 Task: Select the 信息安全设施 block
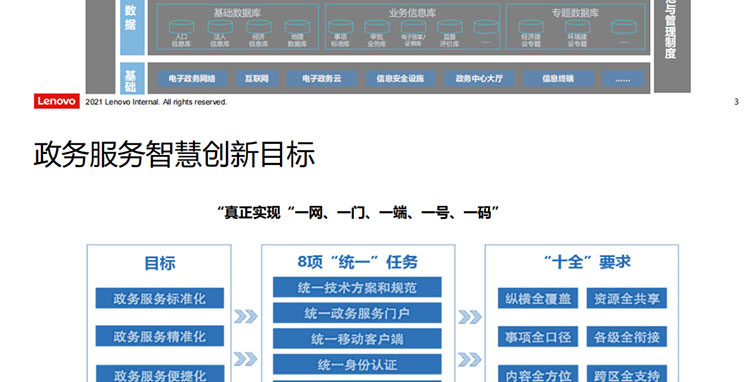(400, 78)
